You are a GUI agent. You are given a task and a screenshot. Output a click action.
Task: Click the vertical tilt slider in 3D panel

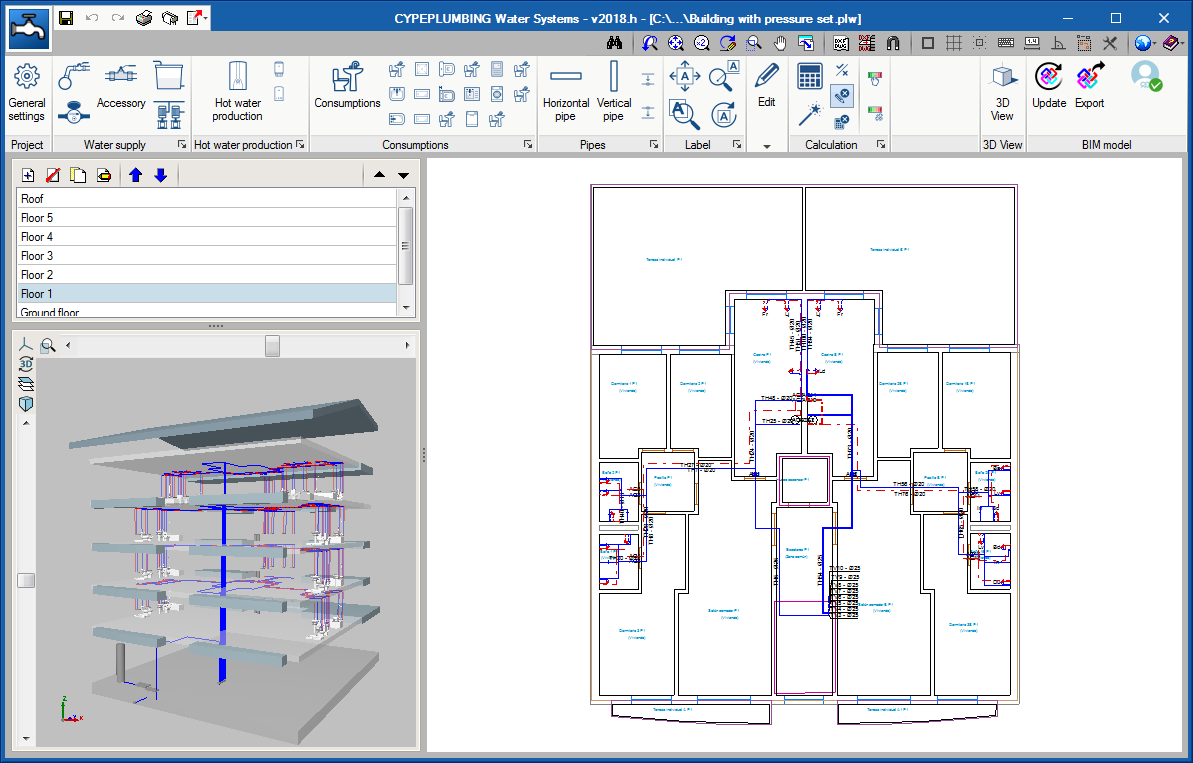tap(26, 580)
